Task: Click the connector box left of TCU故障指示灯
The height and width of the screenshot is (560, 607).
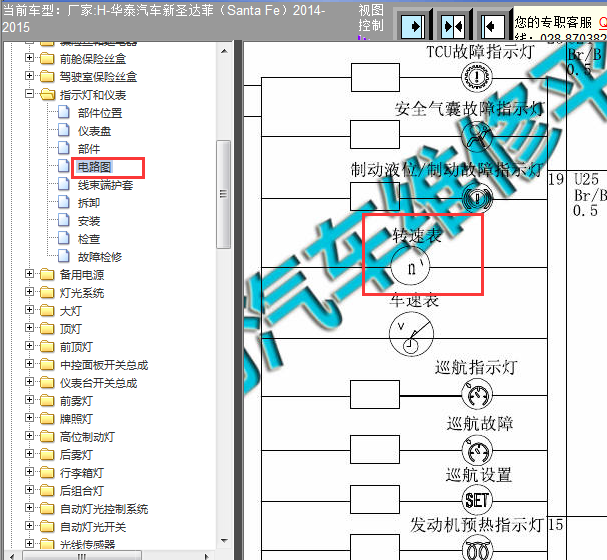Action: pyautogui.click(x=375, y=77)
